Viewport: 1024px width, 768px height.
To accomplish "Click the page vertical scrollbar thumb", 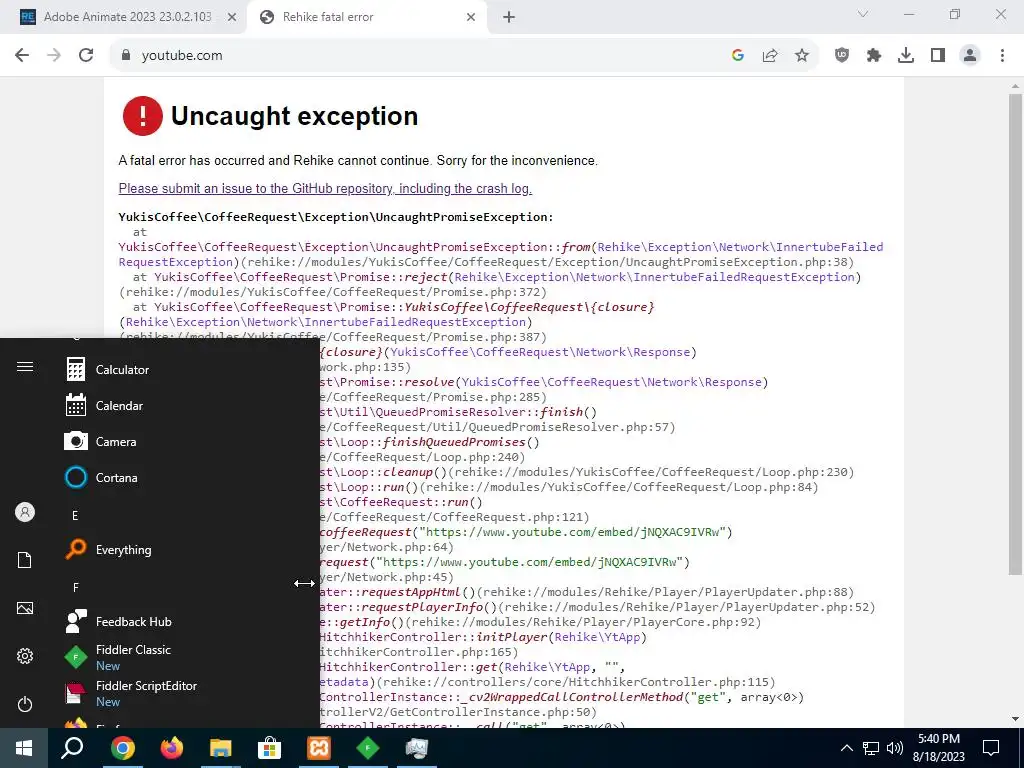I will pyautogui.click(x=1015, y=334).
